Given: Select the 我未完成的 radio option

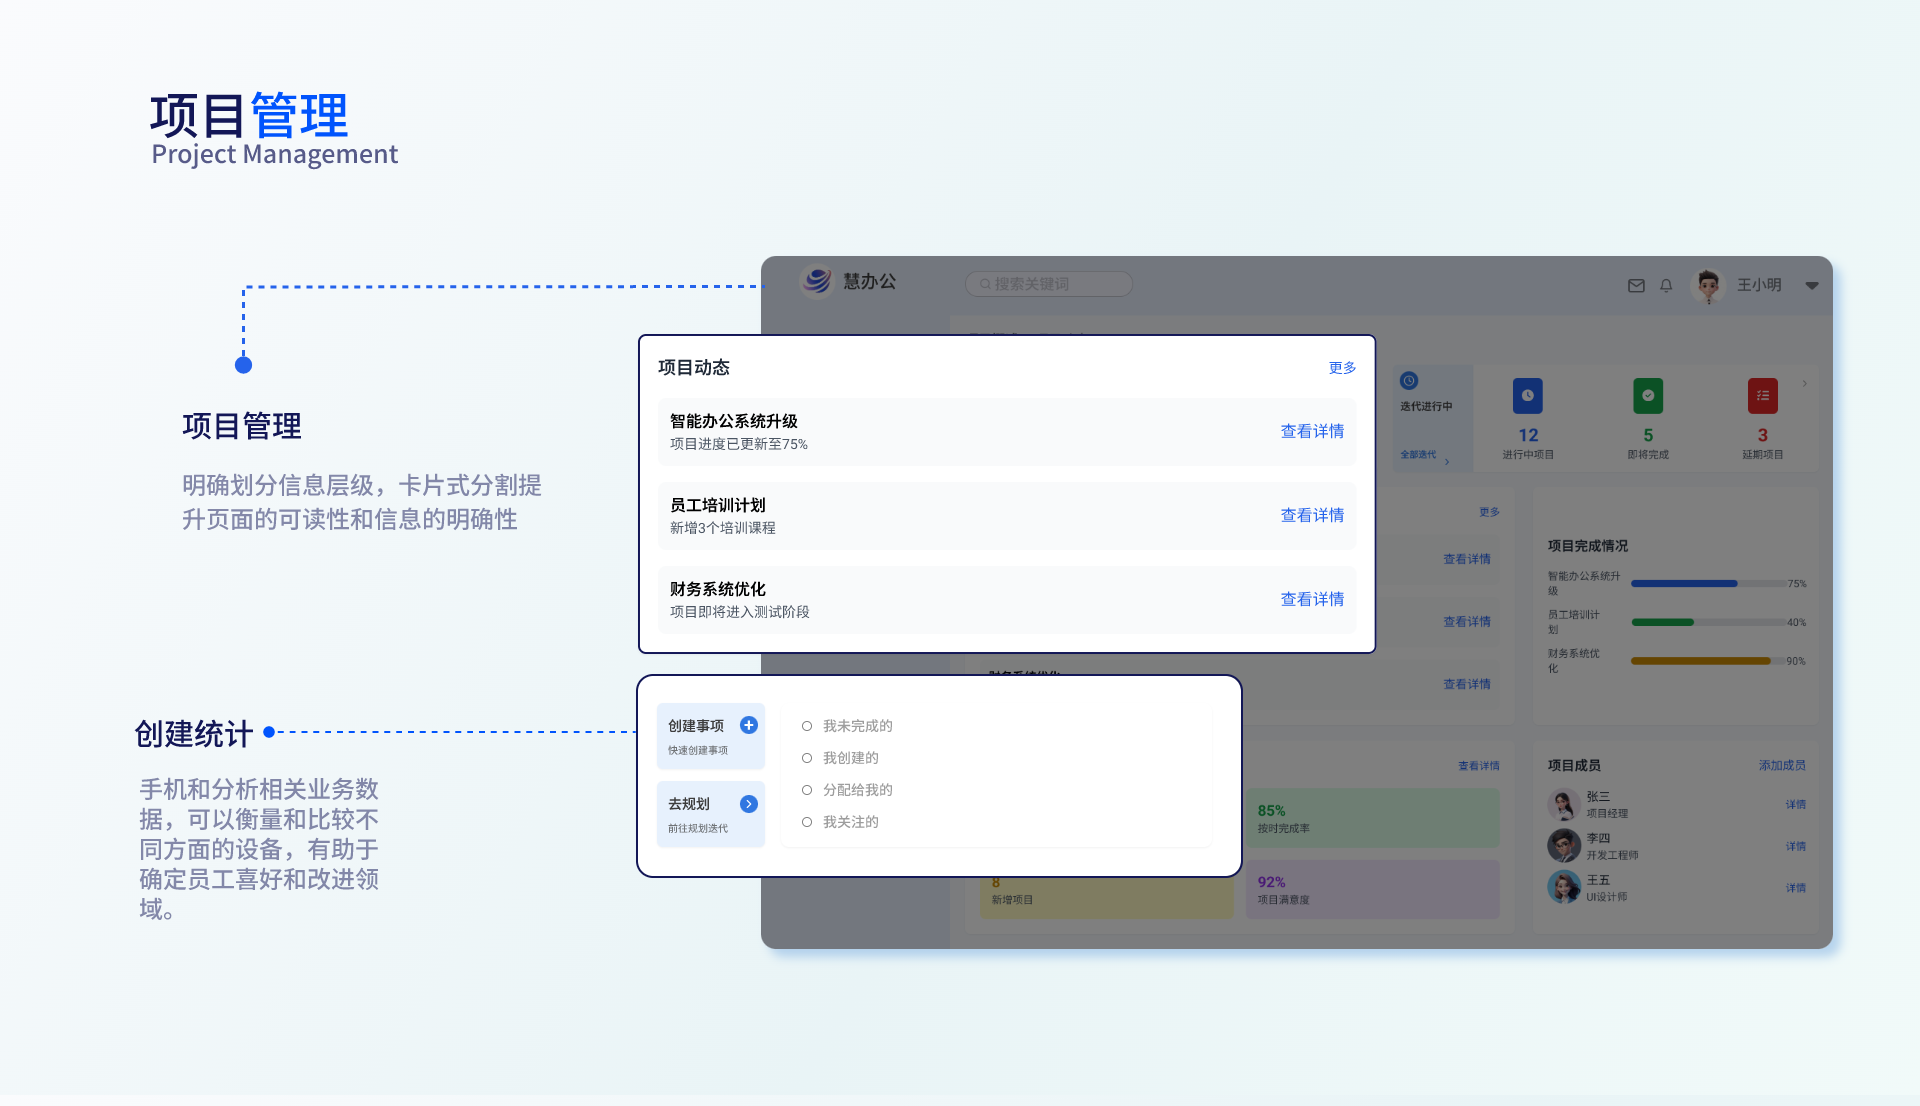Looking at the screenshot, I should click(x=807, y=726).
